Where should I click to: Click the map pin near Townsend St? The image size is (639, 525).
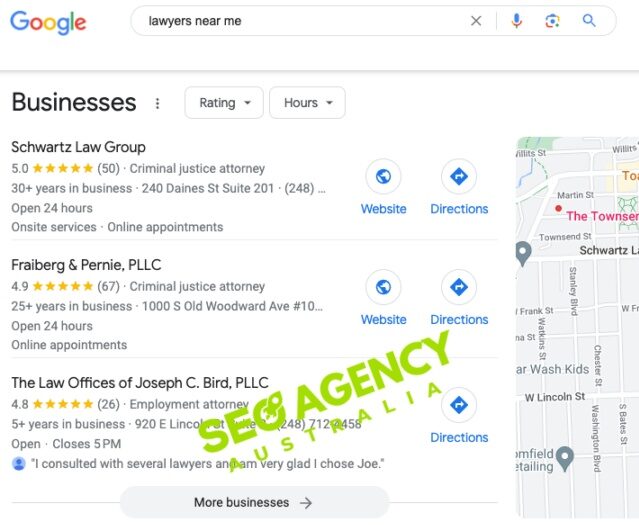(523, 254)
